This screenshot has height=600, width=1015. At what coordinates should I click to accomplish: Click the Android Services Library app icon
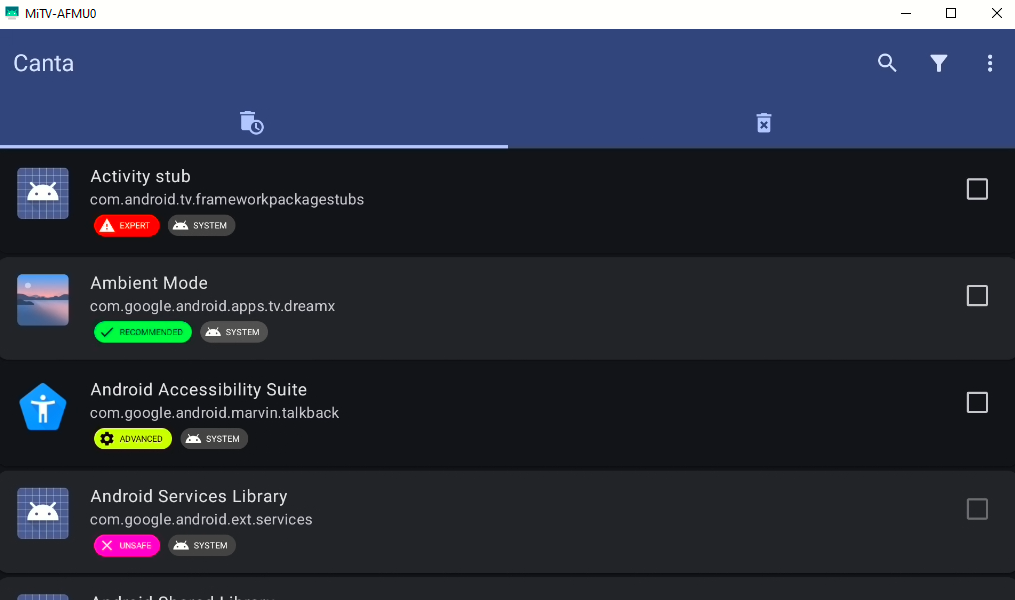(43, 513)
